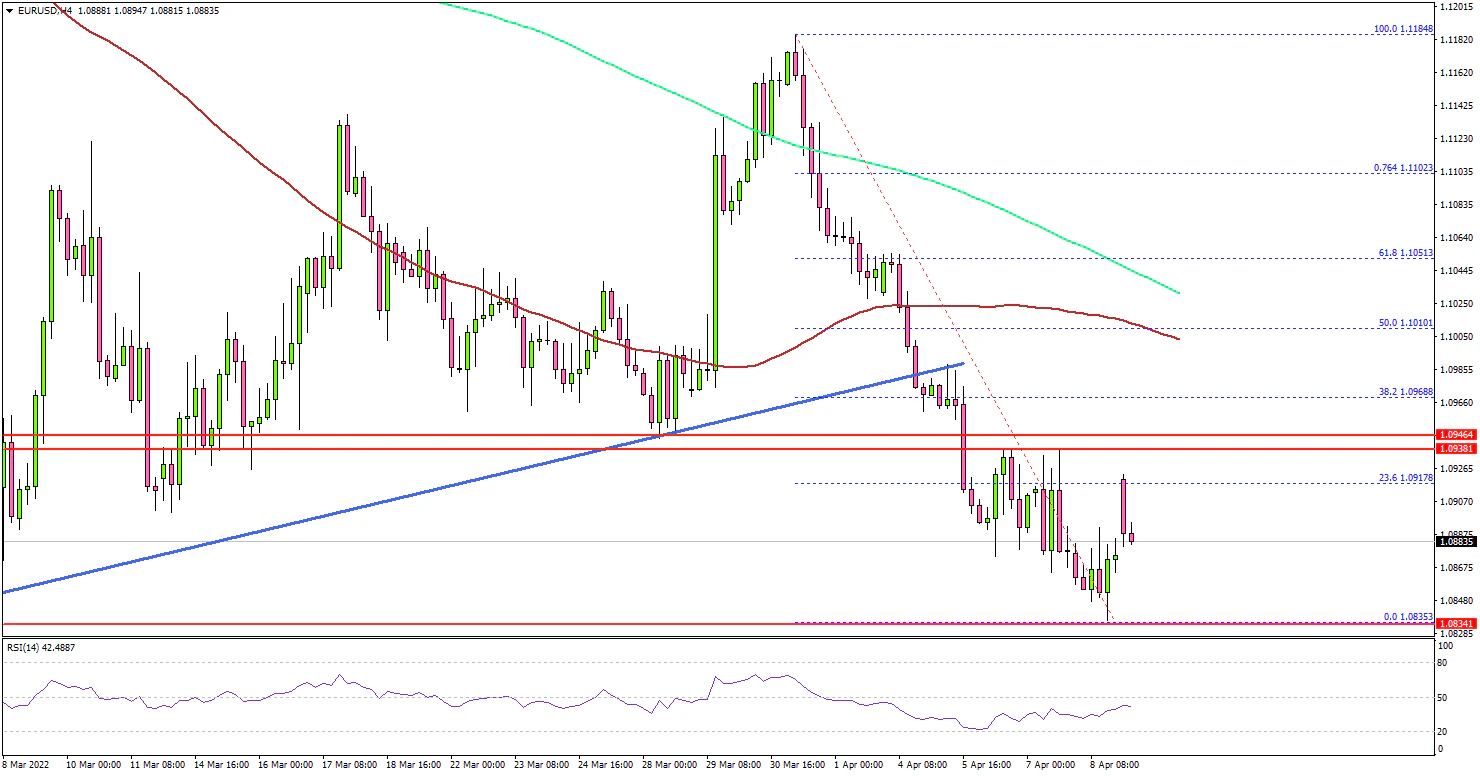The height and width of the screenshot is (776, 1480).
Task: Select the 38.2 Fibonacci level label
Action: 1404,393
